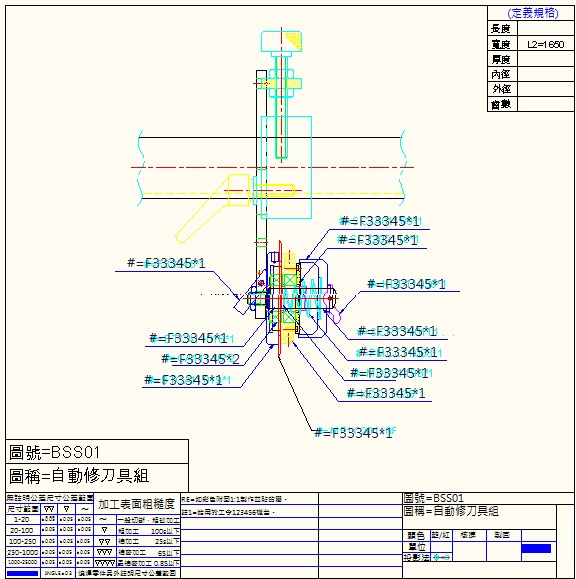This screenshot has height=579, width=576.
Task: Select the four-triangle symbol for 最精密加工
Action: pyautogui.click(x=105, y=563)
